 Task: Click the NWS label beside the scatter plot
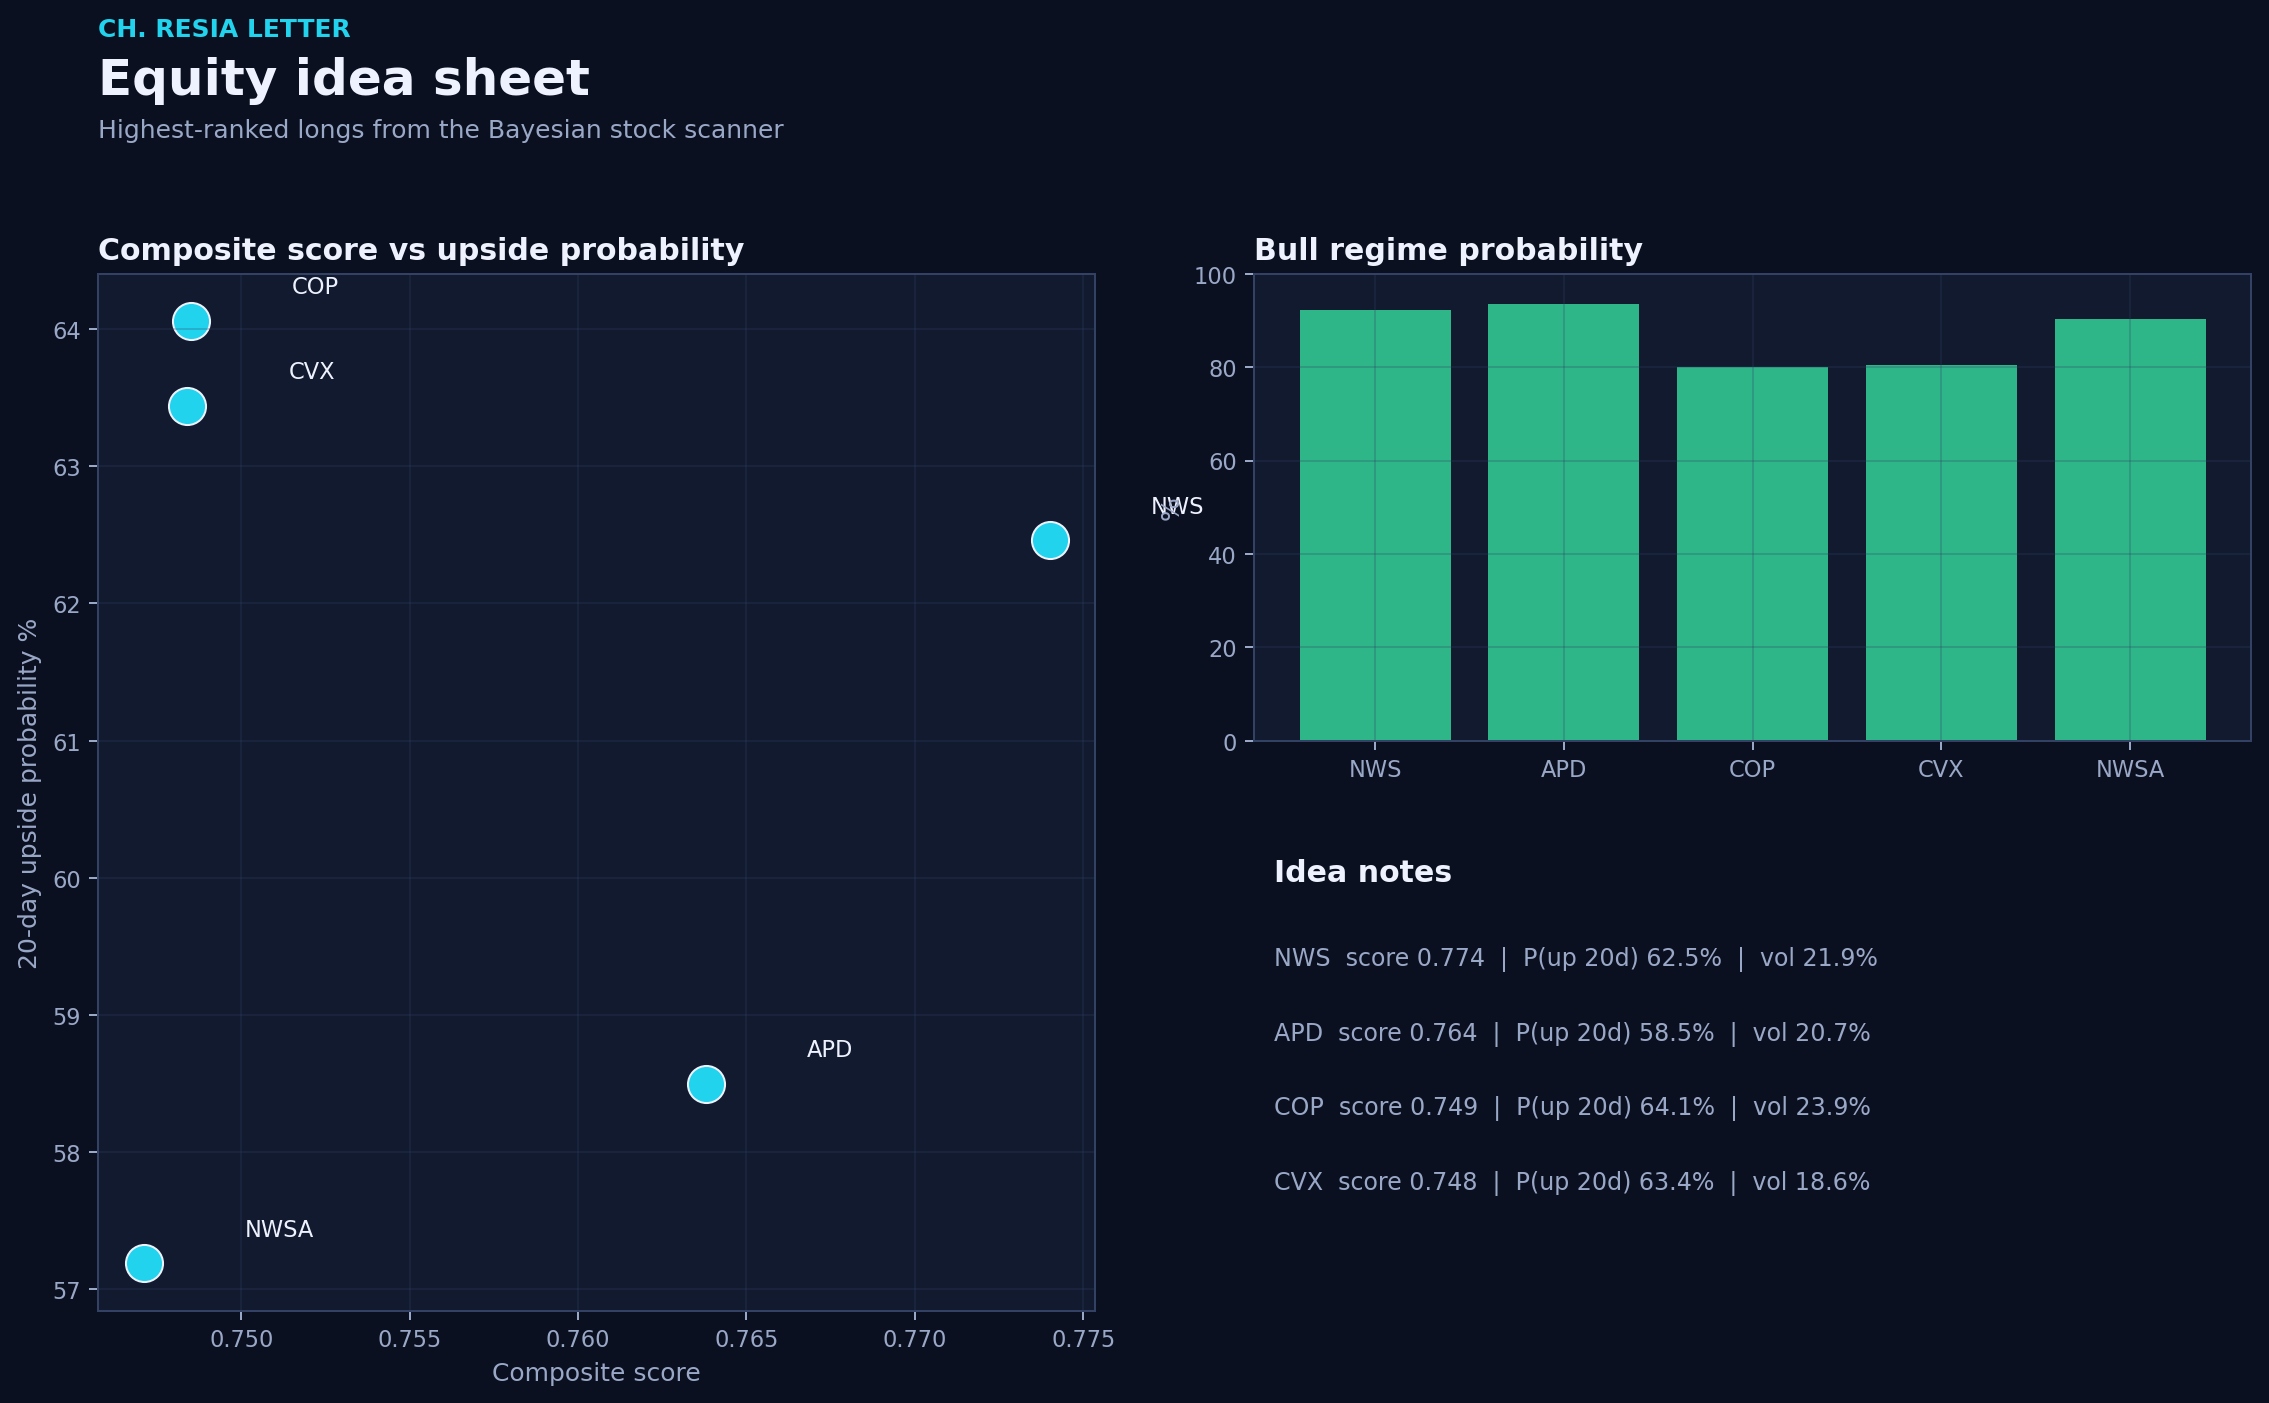[1177, 506]
